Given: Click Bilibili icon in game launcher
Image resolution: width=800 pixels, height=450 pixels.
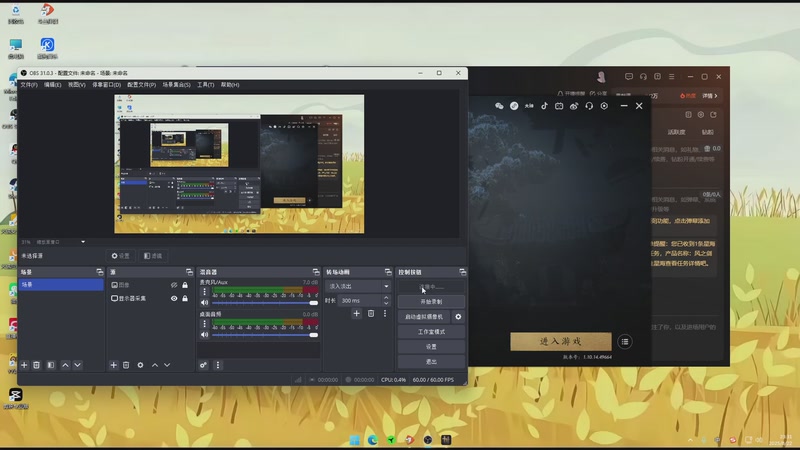Looking at the screenshot, I should pyautogui.click(x=559, y=106).
